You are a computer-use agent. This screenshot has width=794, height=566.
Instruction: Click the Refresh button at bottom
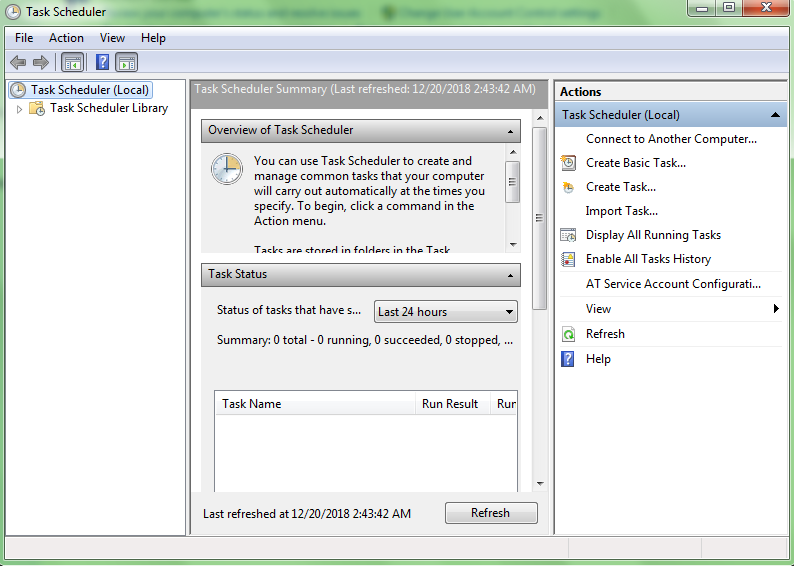491,513
